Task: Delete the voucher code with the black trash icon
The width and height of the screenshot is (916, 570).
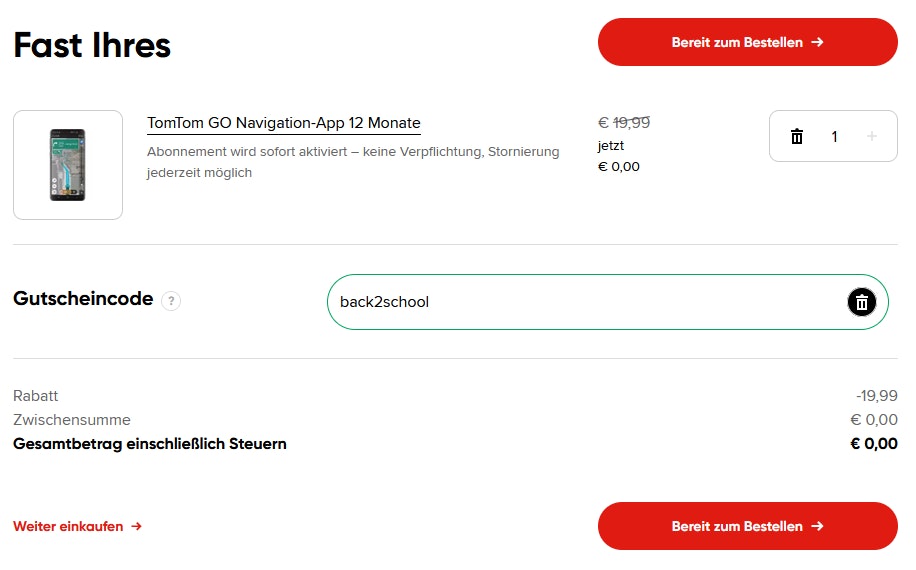Action: pyautogui.click(x=862, y=302)
